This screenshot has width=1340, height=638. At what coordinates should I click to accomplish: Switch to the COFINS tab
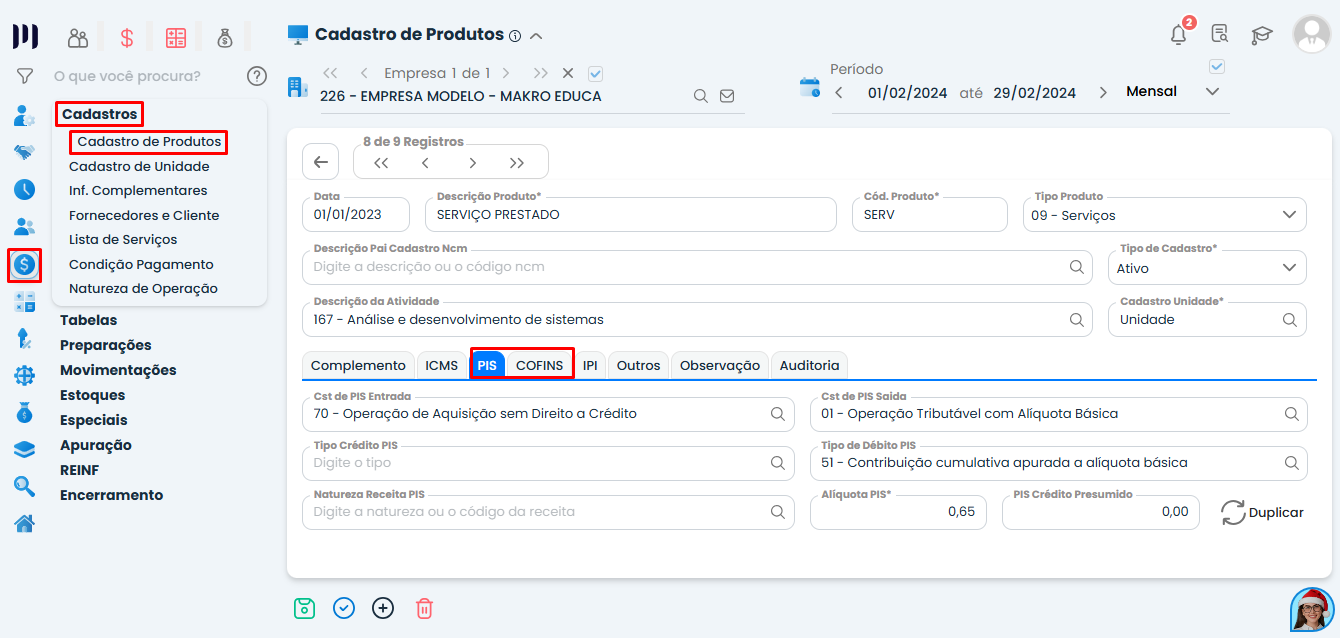[x=540, y=364]
